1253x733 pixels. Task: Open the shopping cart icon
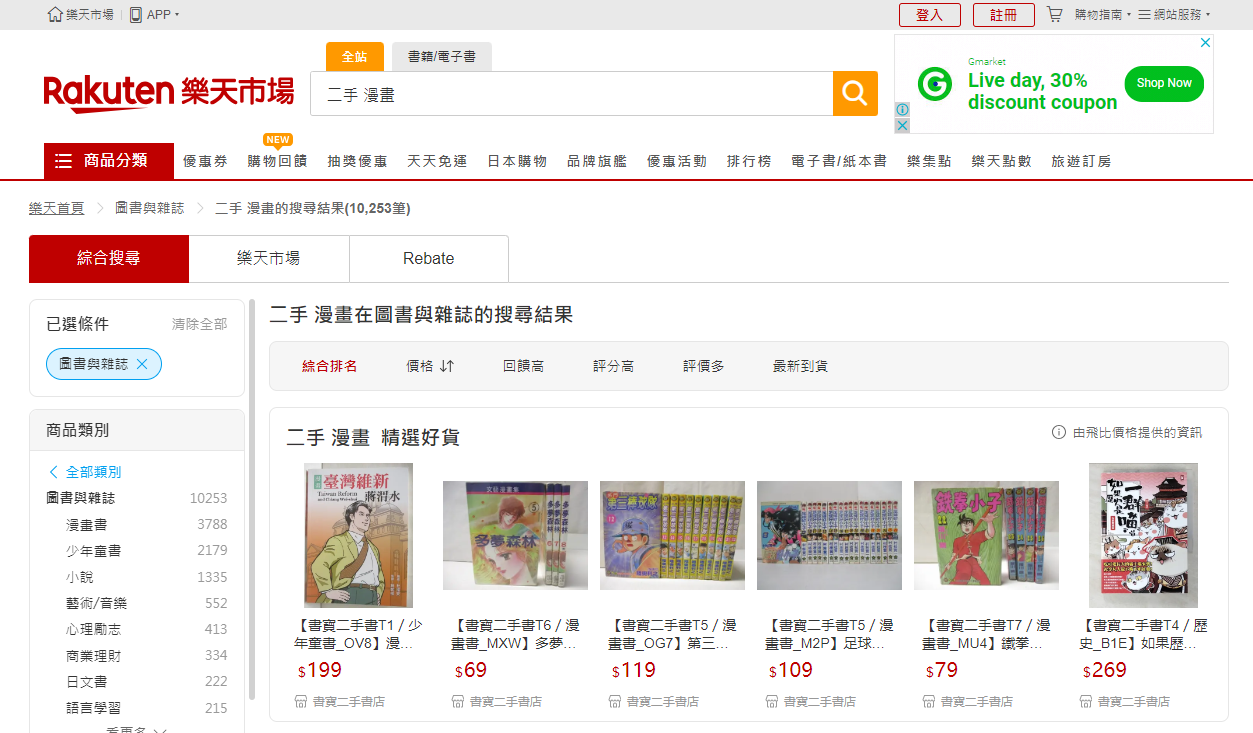1054,14
